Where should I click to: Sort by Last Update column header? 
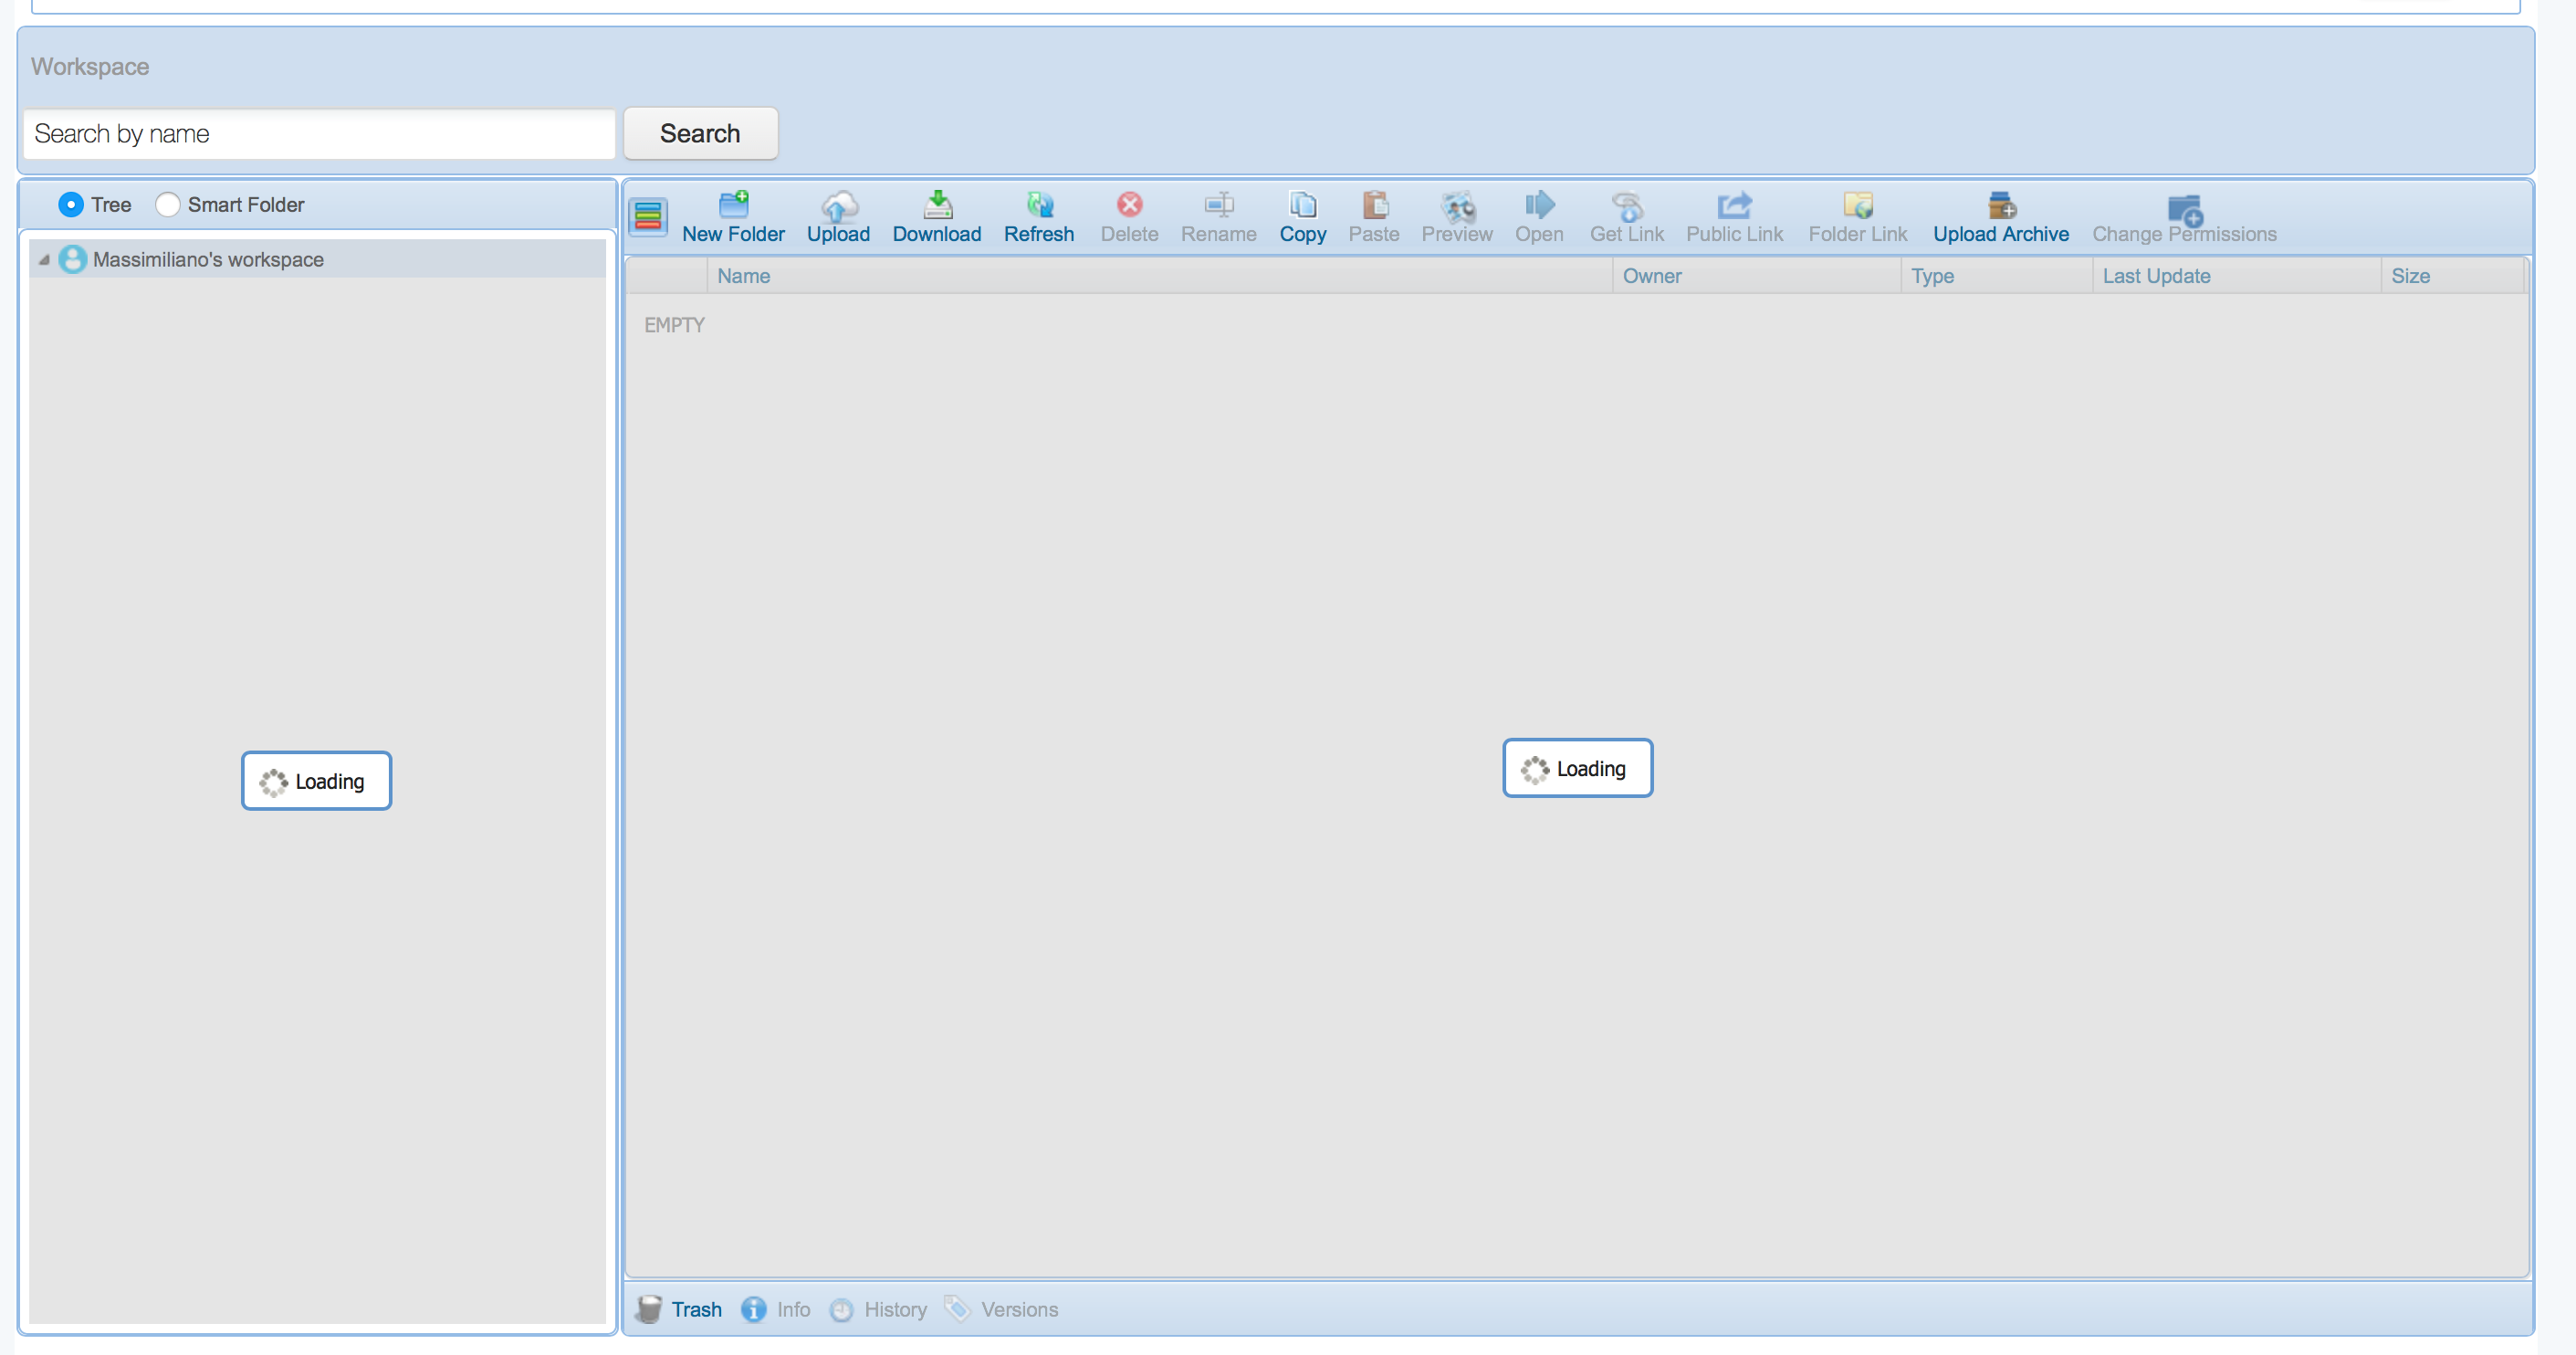click(2155, 276)
